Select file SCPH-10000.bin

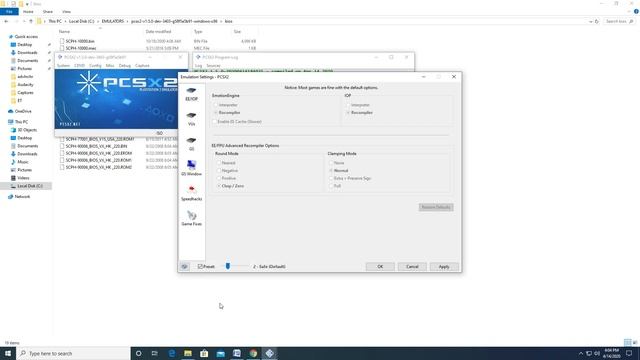[x=80, y=41]
